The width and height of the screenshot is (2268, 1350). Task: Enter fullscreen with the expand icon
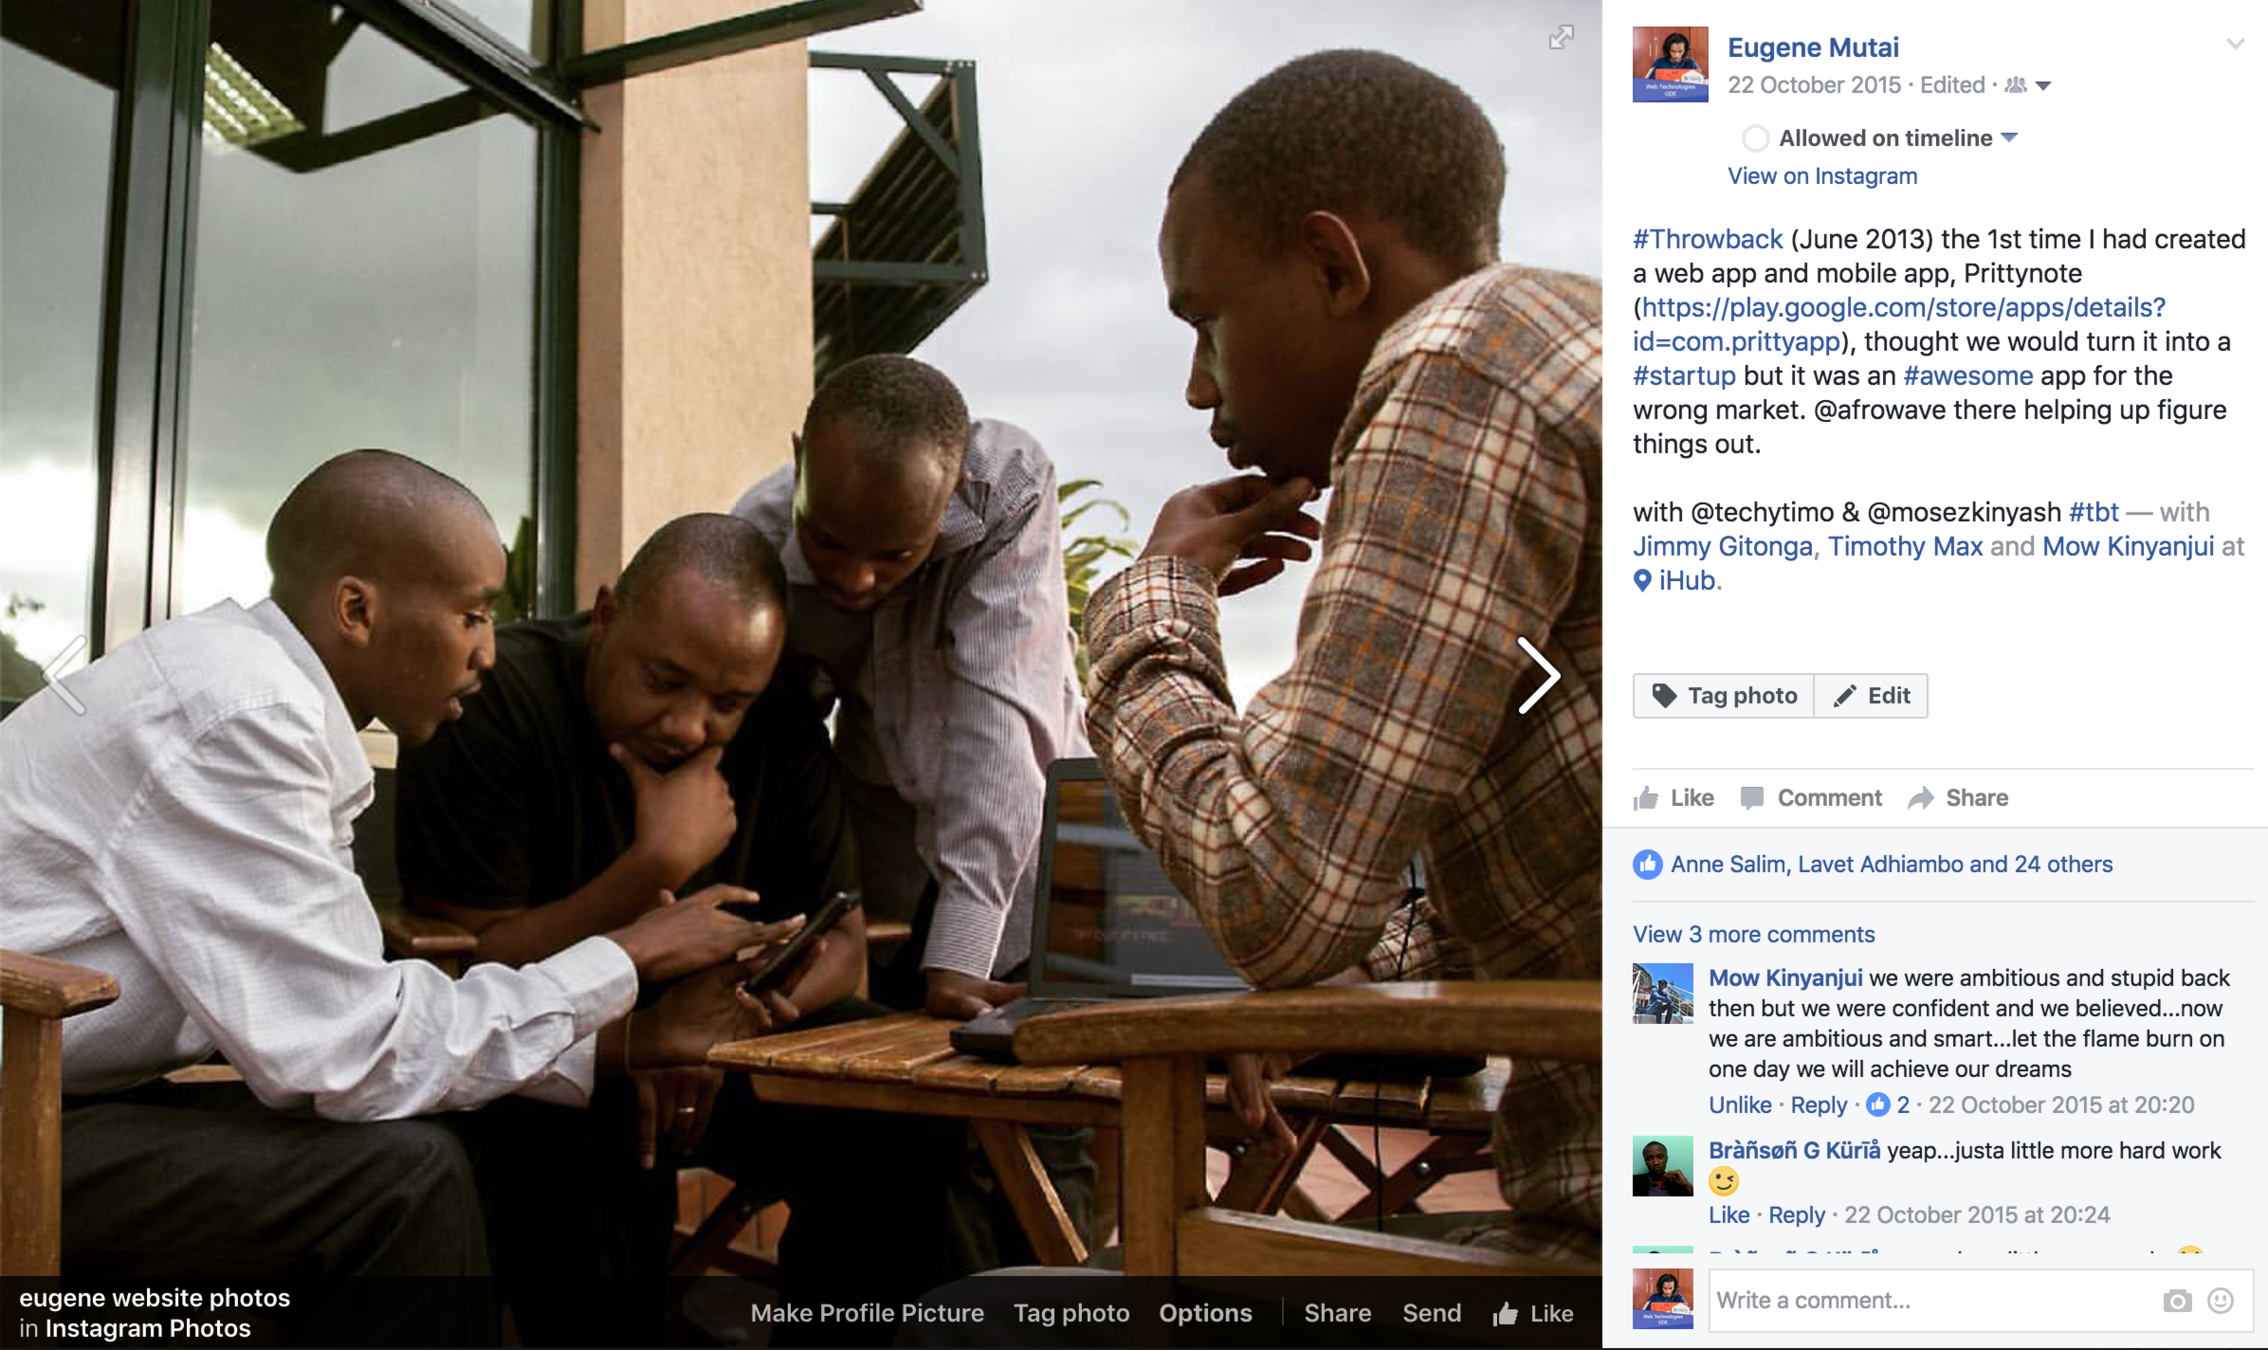click(x=1561, y=38)
